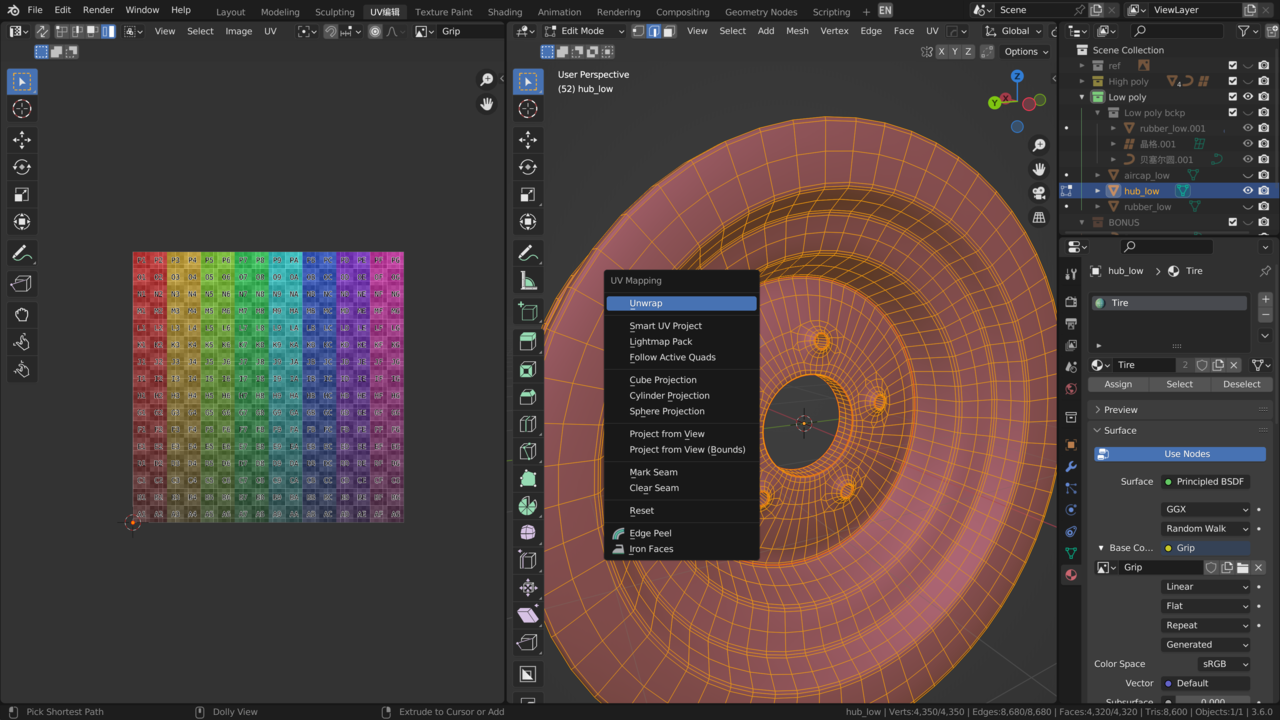Click the viewport zoom magnifier gizmo
Image resolution: width=1280 pixels, height=720 pixels.
[1039, 145]
